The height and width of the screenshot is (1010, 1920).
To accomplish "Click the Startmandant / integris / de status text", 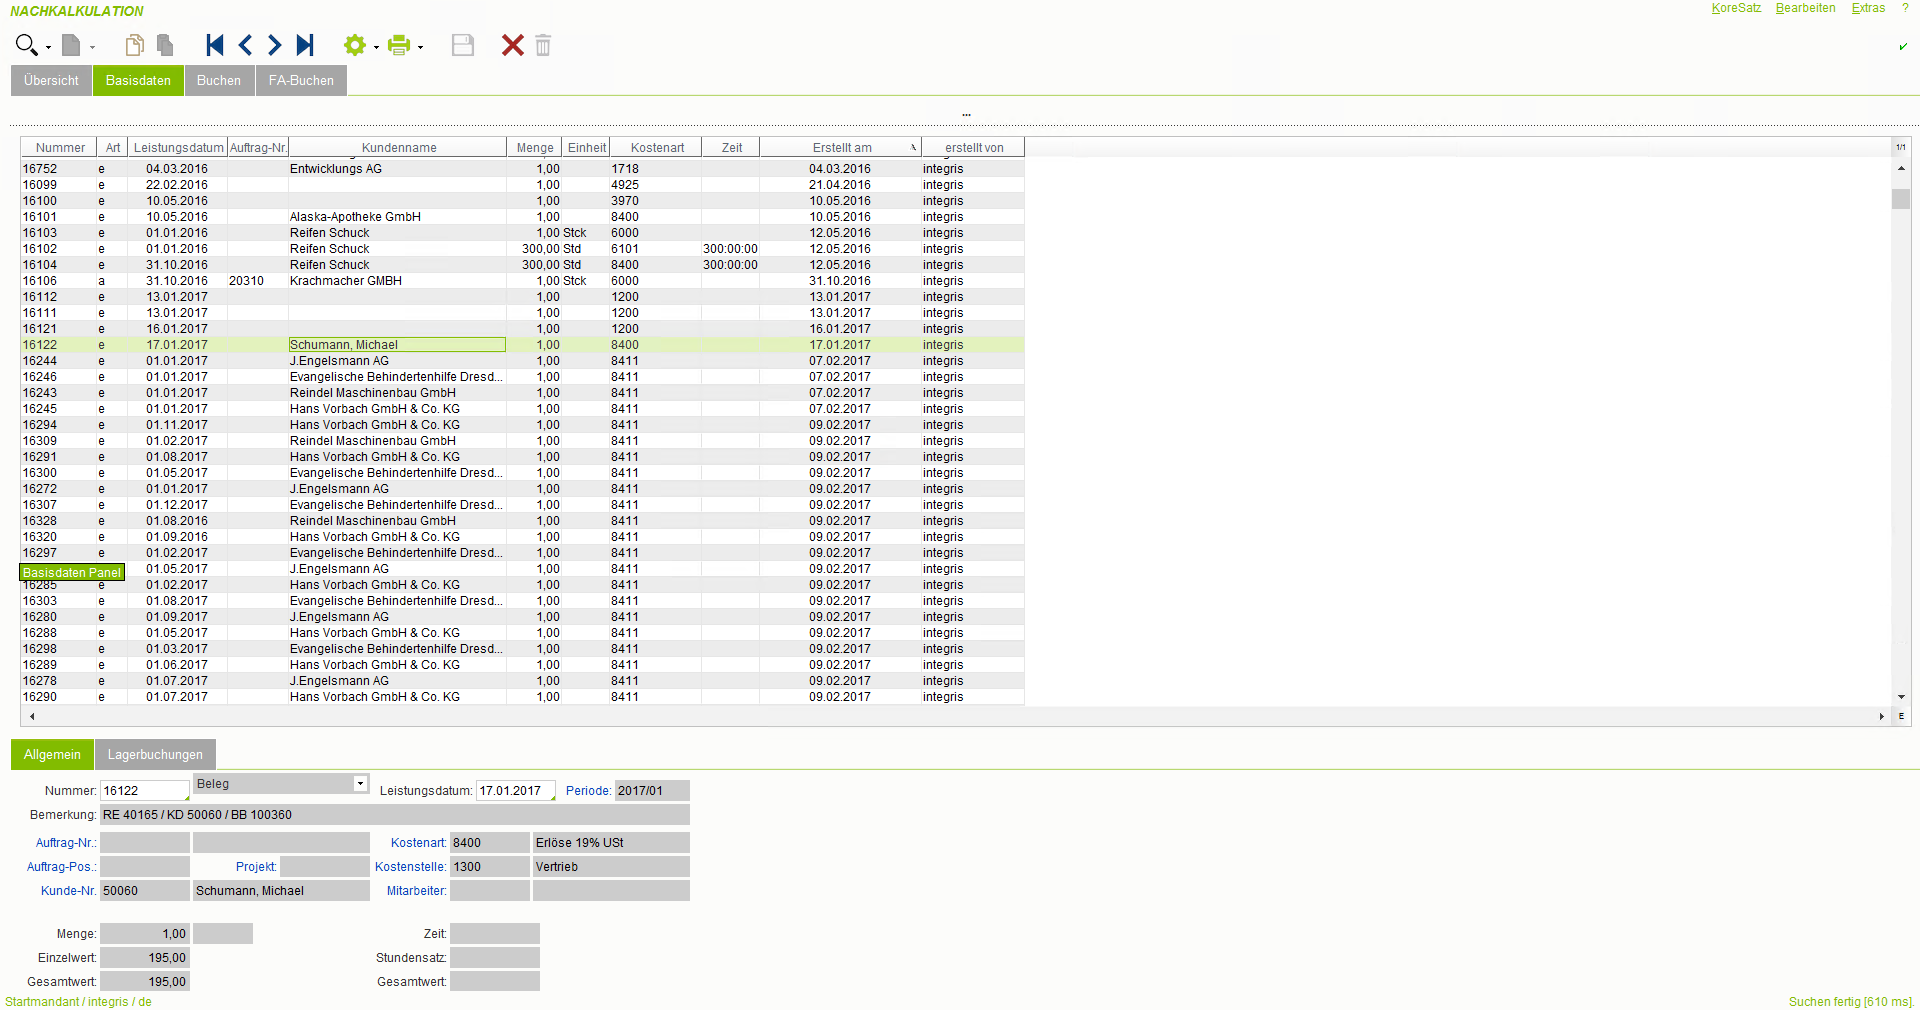I will point(78,1002).
